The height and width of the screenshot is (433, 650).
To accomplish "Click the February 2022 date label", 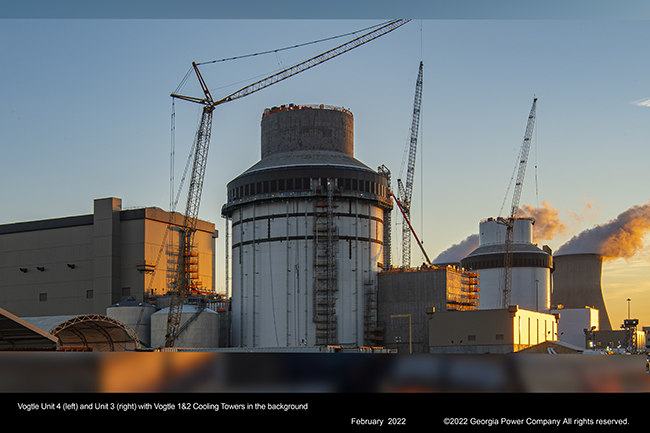I will [x=378, y=421].
